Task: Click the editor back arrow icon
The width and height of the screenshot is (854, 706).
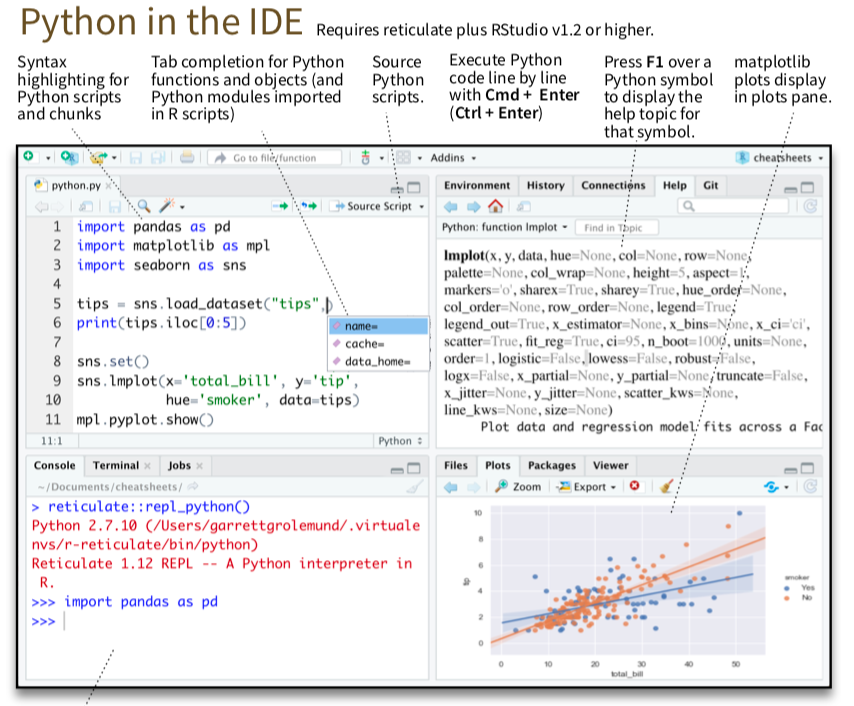Action: pyautogui.click(x=41, y=206)
